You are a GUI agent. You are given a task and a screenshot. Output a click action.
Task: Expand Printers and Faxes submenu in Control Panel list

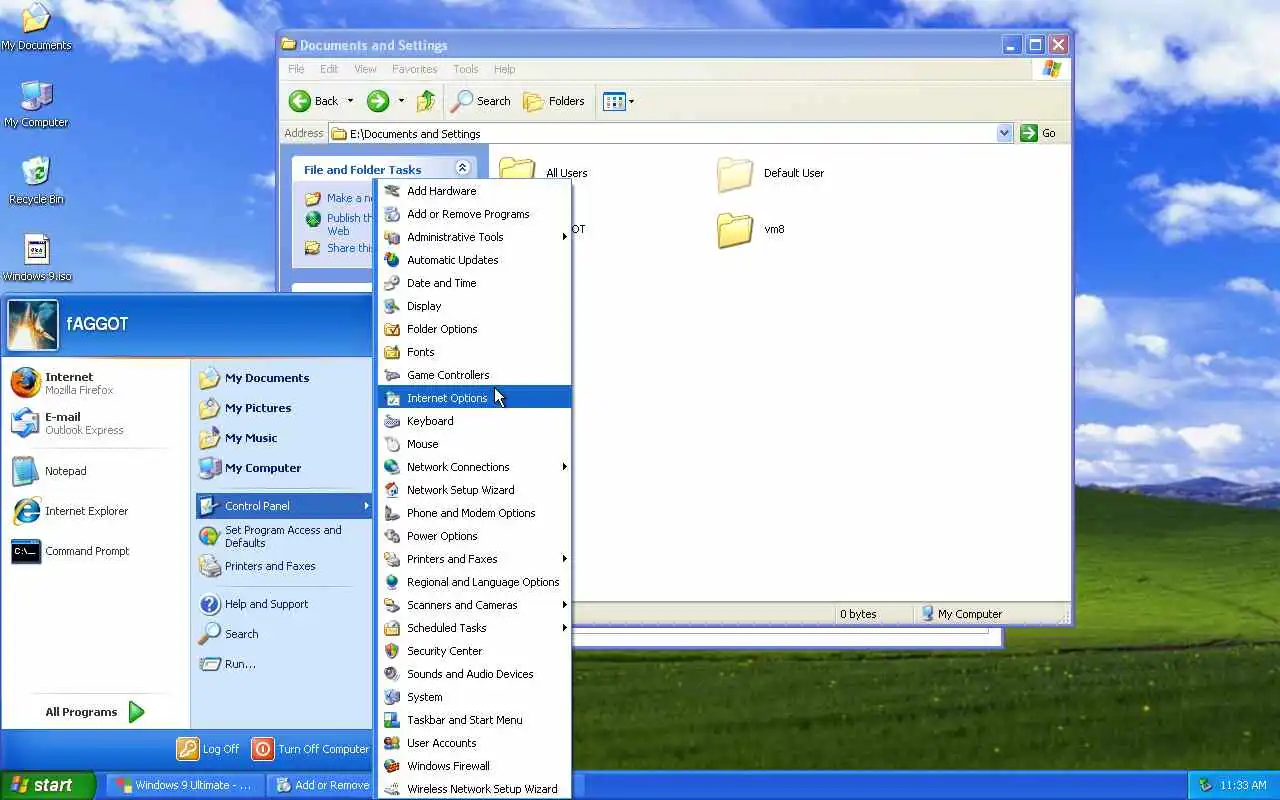pyautogui.click(x=475, y=559)
